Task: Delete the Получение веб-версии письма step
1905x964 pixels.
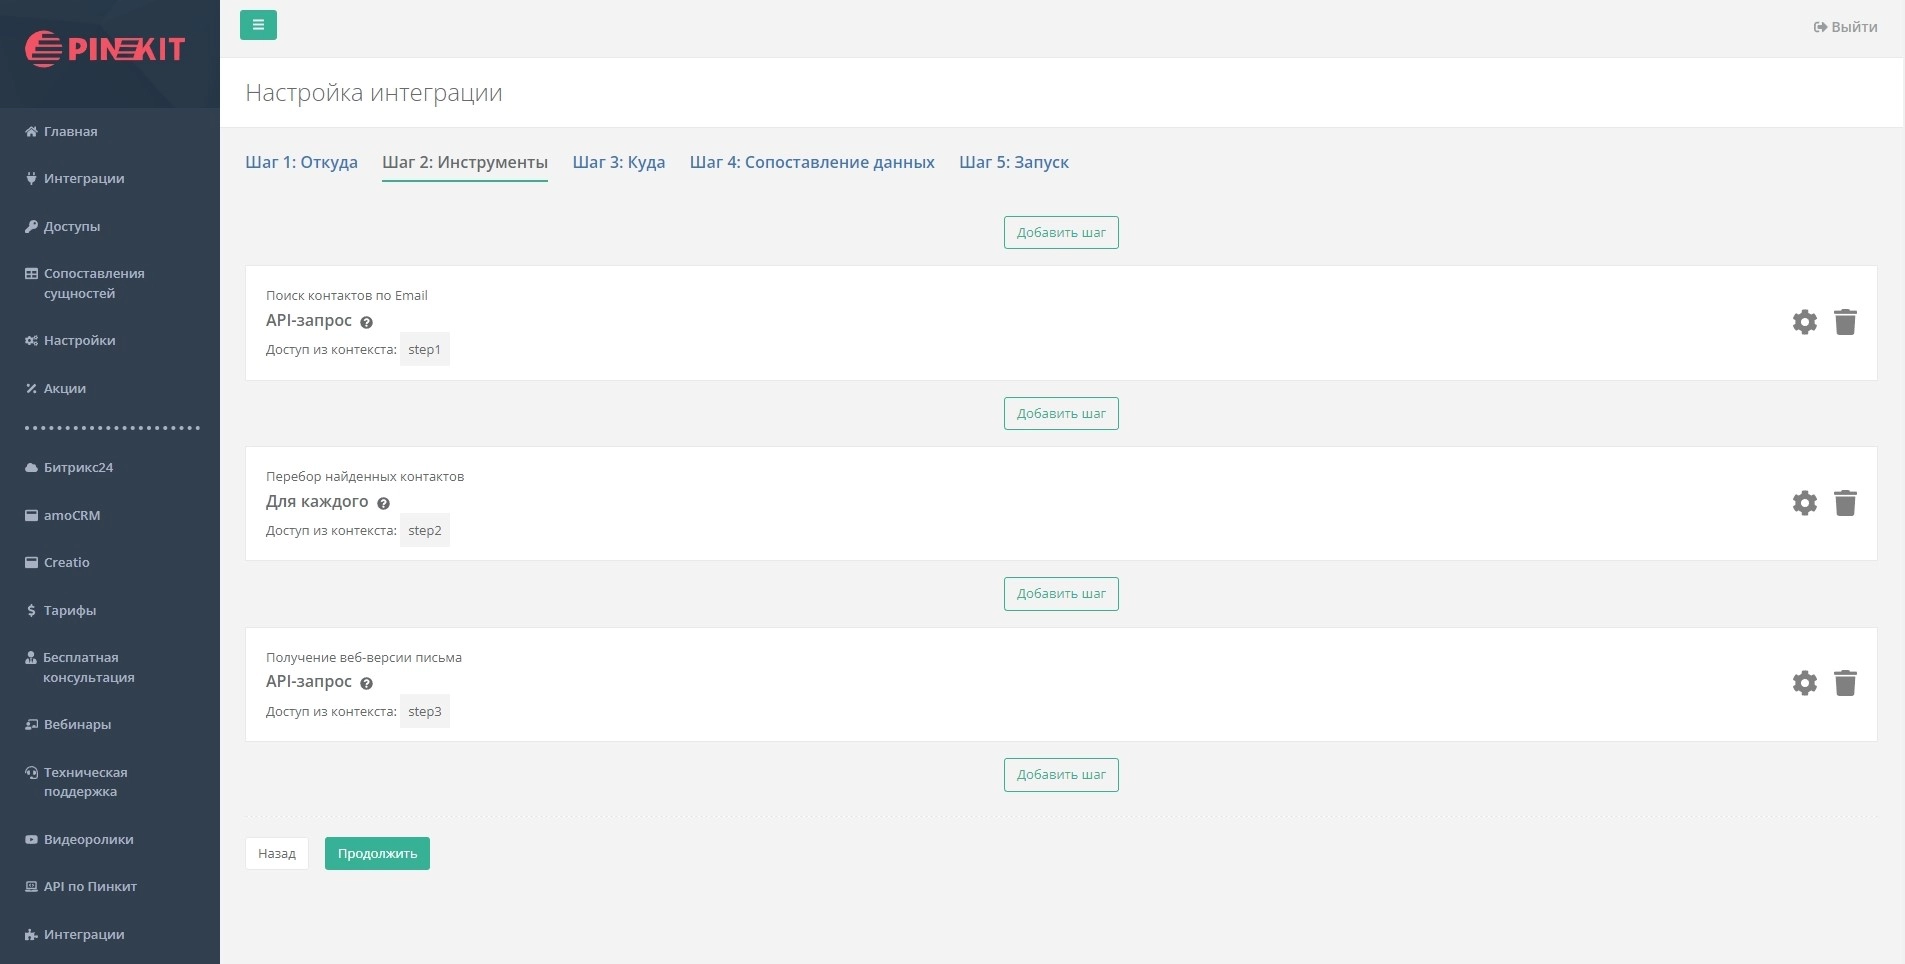Action: 1845,683
